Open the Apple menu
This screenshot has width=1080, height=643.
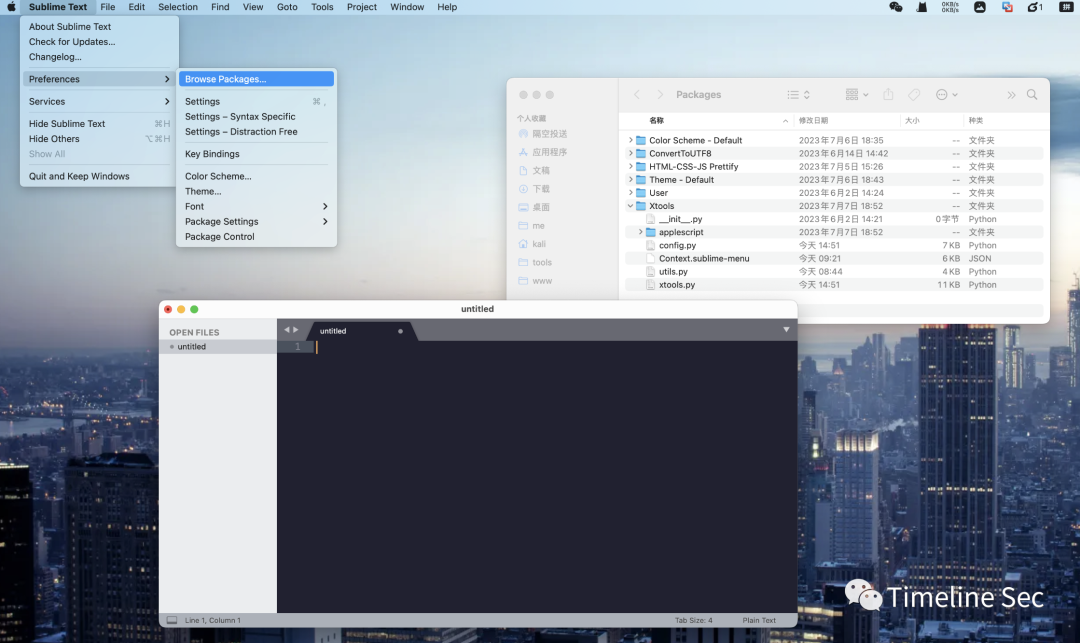point(11,7)
